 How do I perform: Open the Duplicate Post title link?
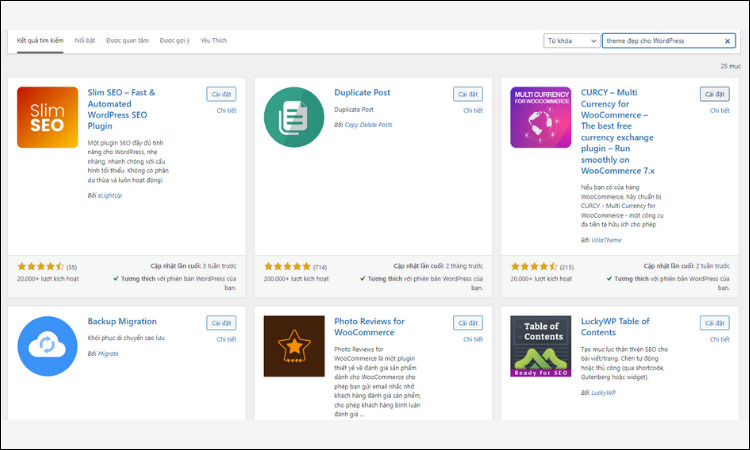[x=362, y=92]
